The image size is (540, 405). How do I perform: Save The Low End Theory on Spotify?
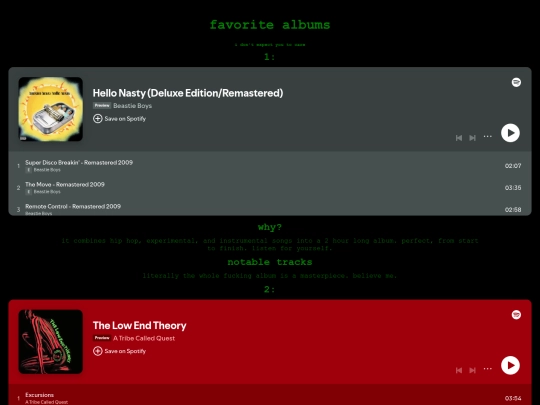click(x=120, y=351)
